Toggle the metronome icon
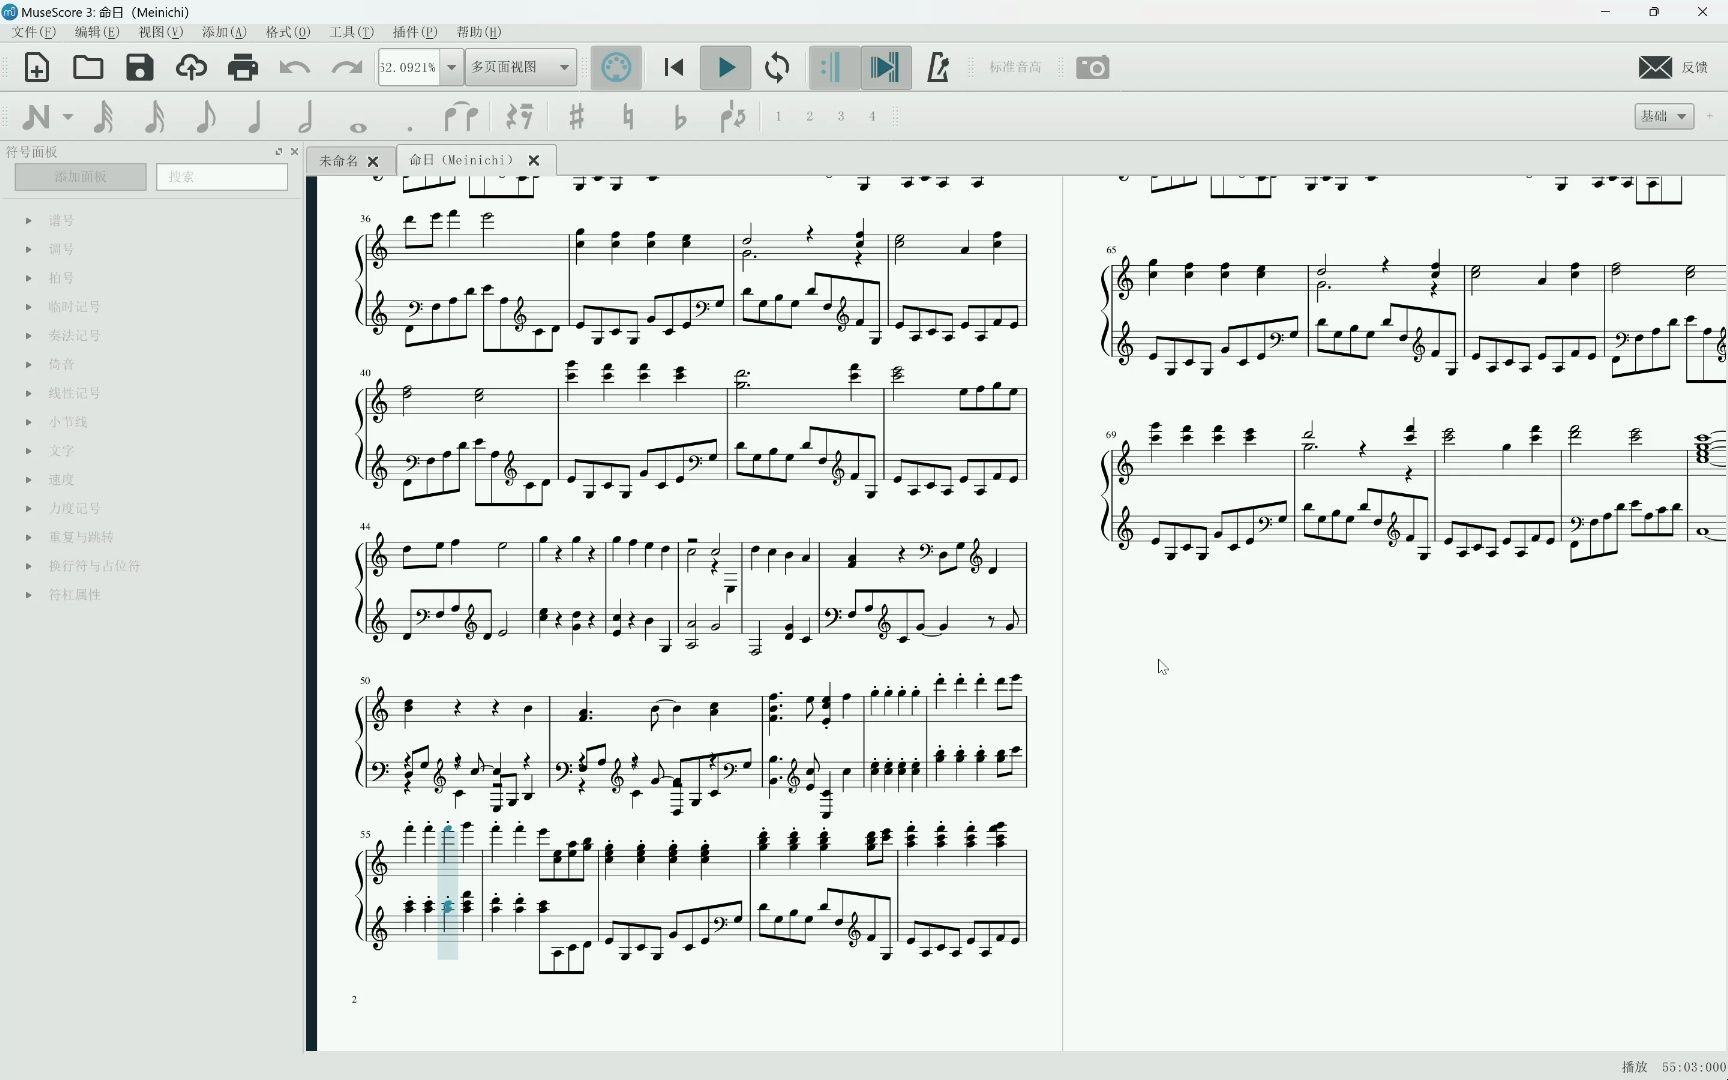This screenshot has width=1728, height=1080. pyautogui.click(x=938, y=68)
